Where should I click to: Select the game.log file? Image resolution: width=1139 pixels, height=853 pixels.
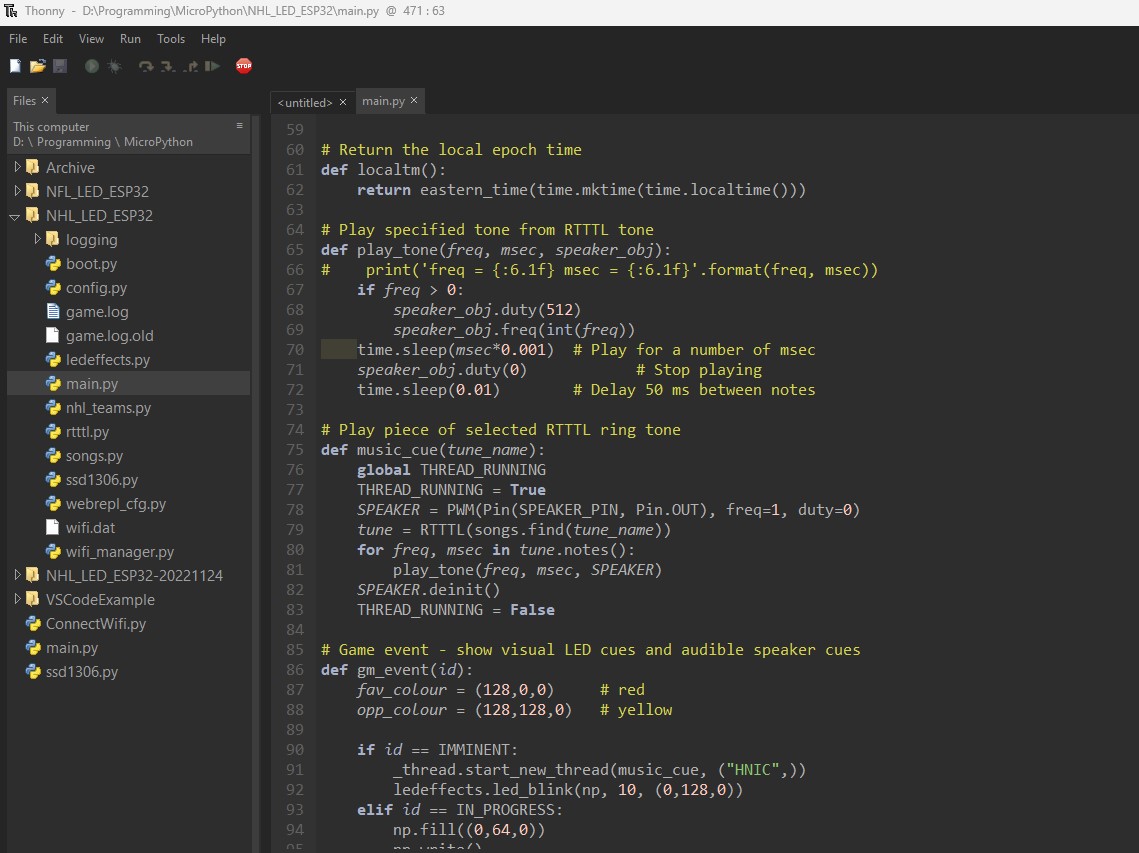coord(97,312)
